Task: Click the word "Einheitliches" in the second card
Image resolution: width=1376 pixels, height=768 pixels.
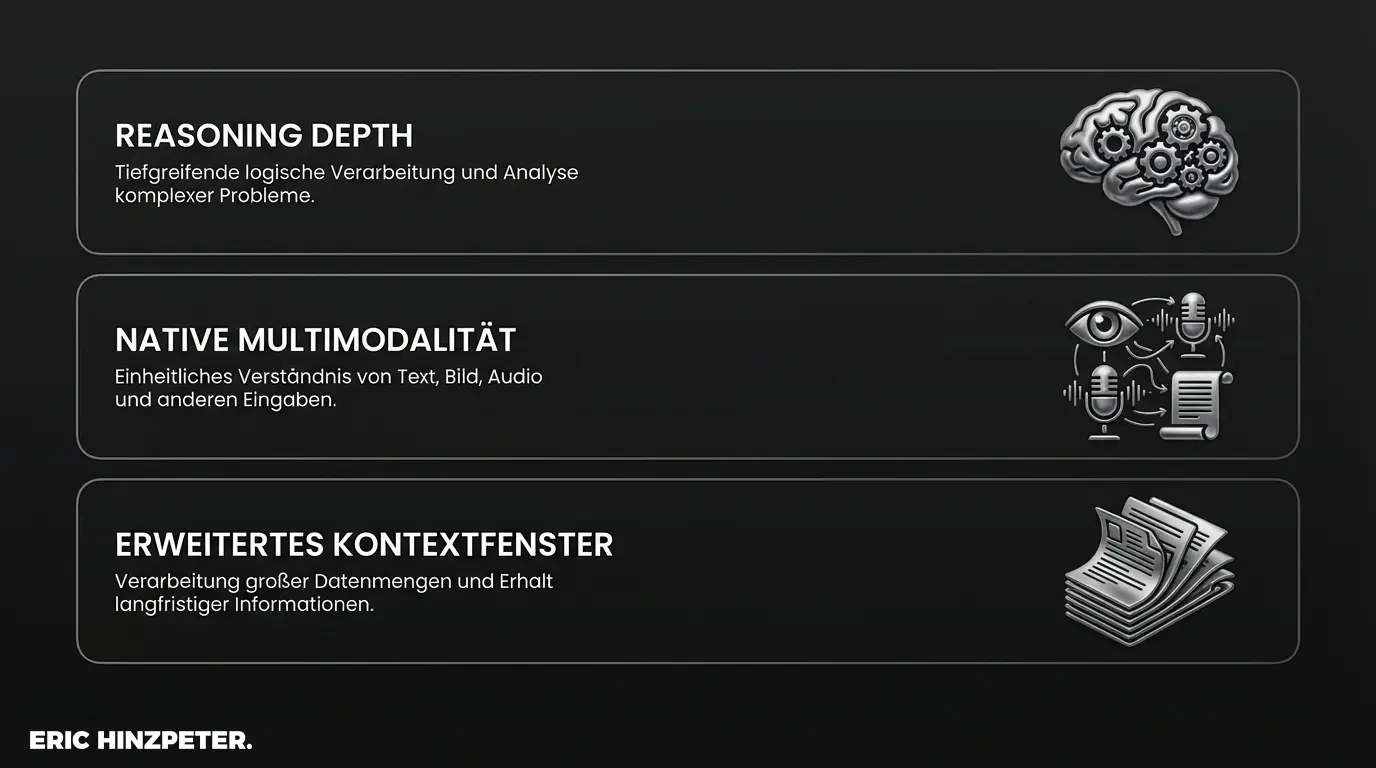Action: tap(174, 378)
